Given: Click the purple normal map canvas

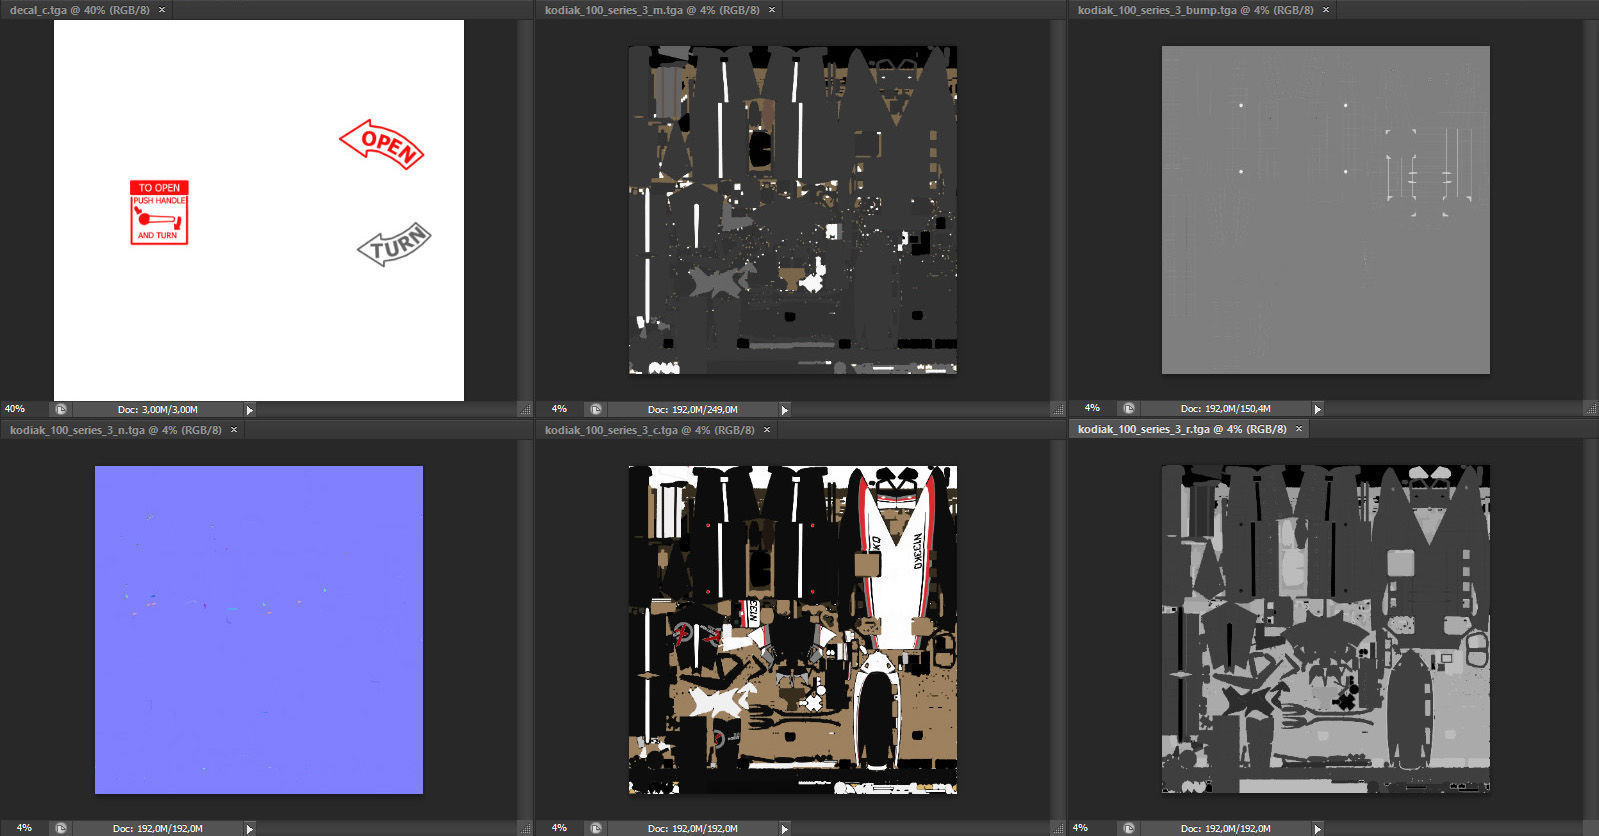Looking at the screenshot, I should pos(259,630).
